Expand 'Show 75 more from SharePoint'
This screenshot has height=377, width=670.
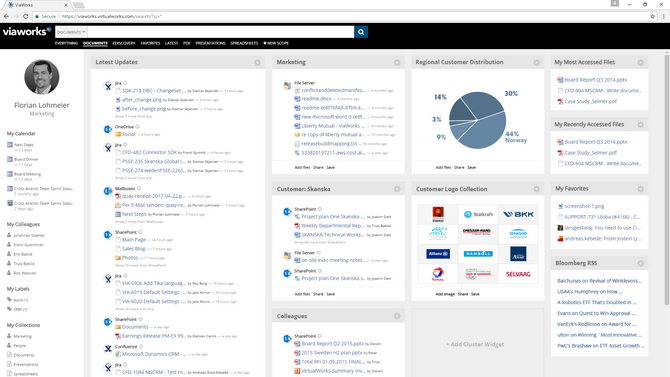point(141,265)
